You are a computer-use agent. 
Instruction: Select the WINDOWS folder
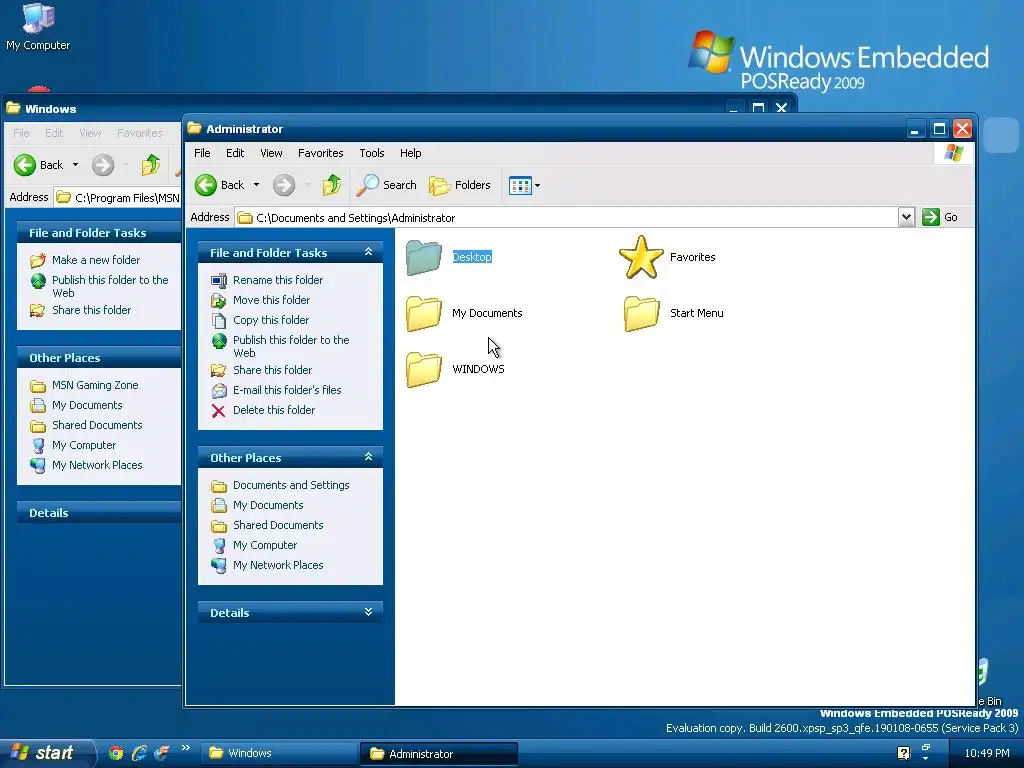tap(423, 370)
